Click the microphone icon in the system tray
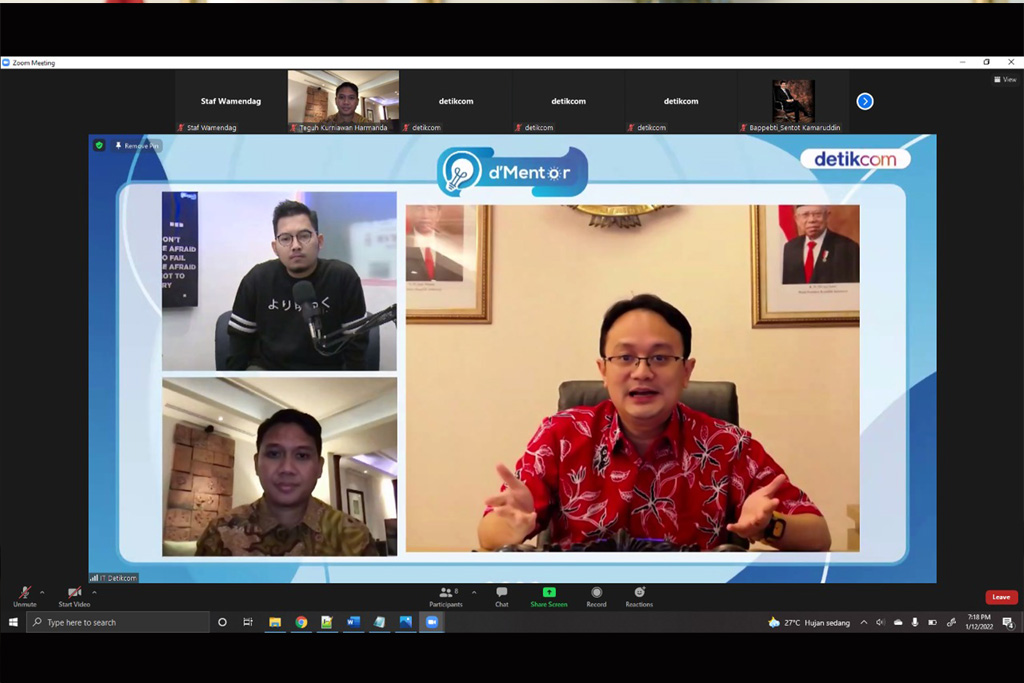 click(x=915, y=623)
